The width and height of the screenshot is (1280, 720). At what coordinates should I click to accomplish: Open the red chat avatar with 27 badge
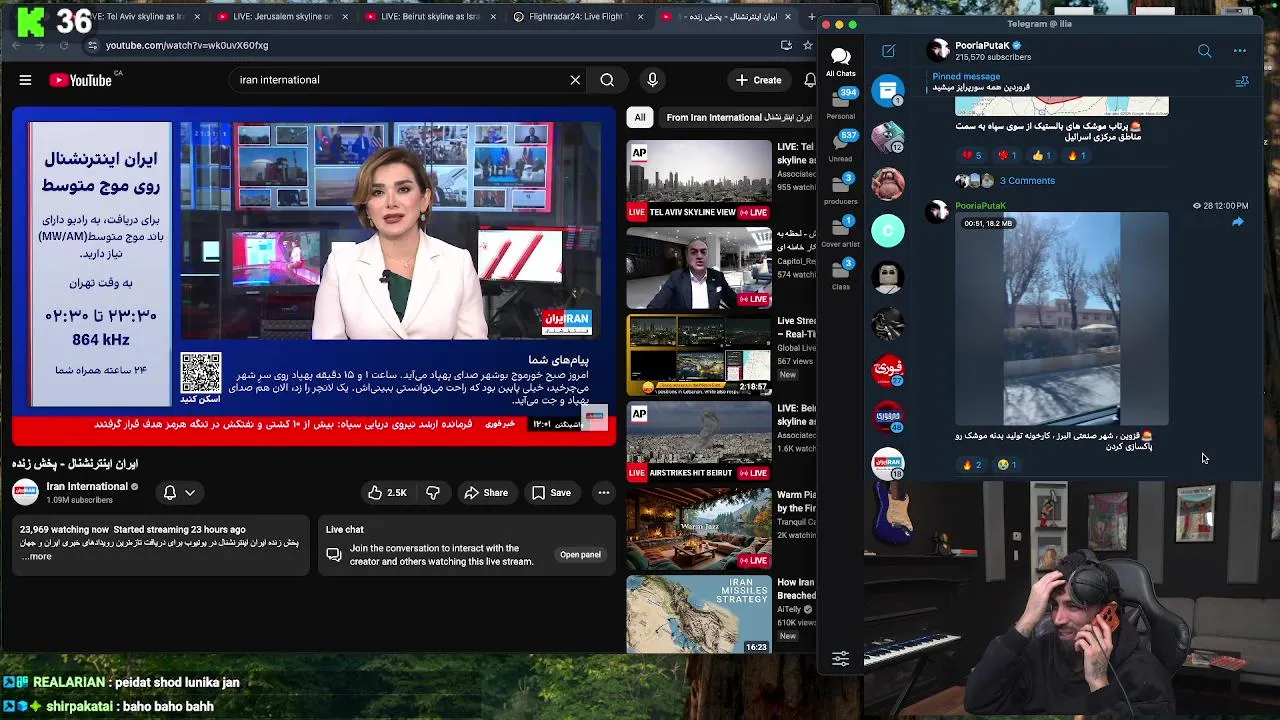click(888, 370)
